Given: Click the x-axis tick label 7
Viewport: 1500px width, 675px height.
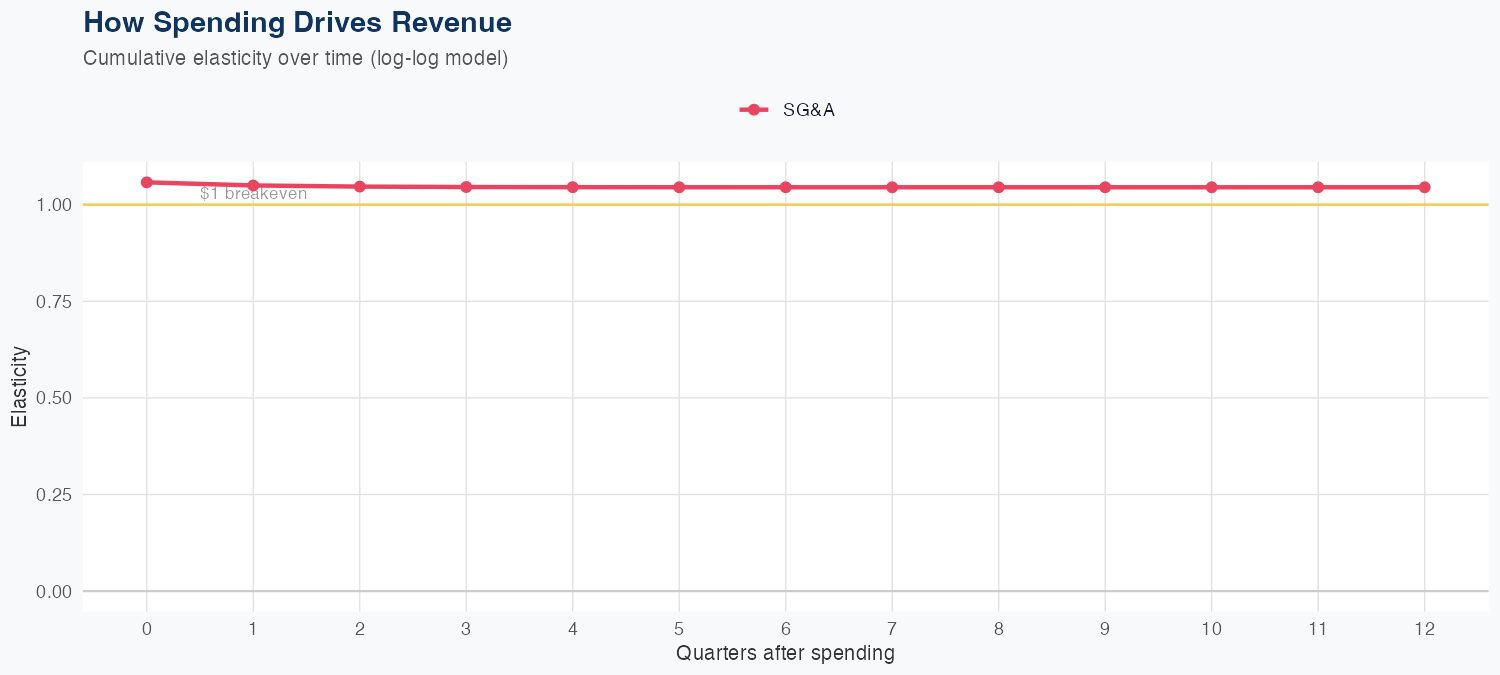Looking at the screenshot, I should (x=892, y=629).
